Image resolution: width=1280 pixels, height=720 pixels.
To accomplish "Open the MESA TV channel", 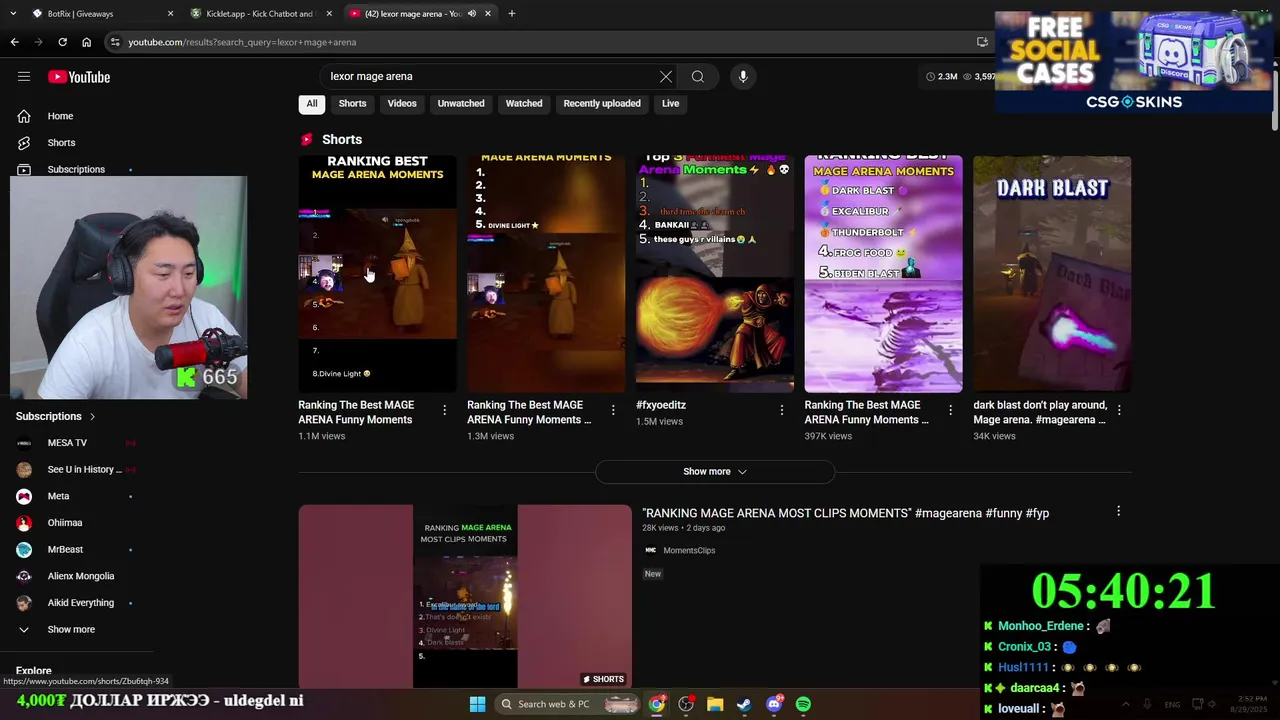I will tap(67, 443).
